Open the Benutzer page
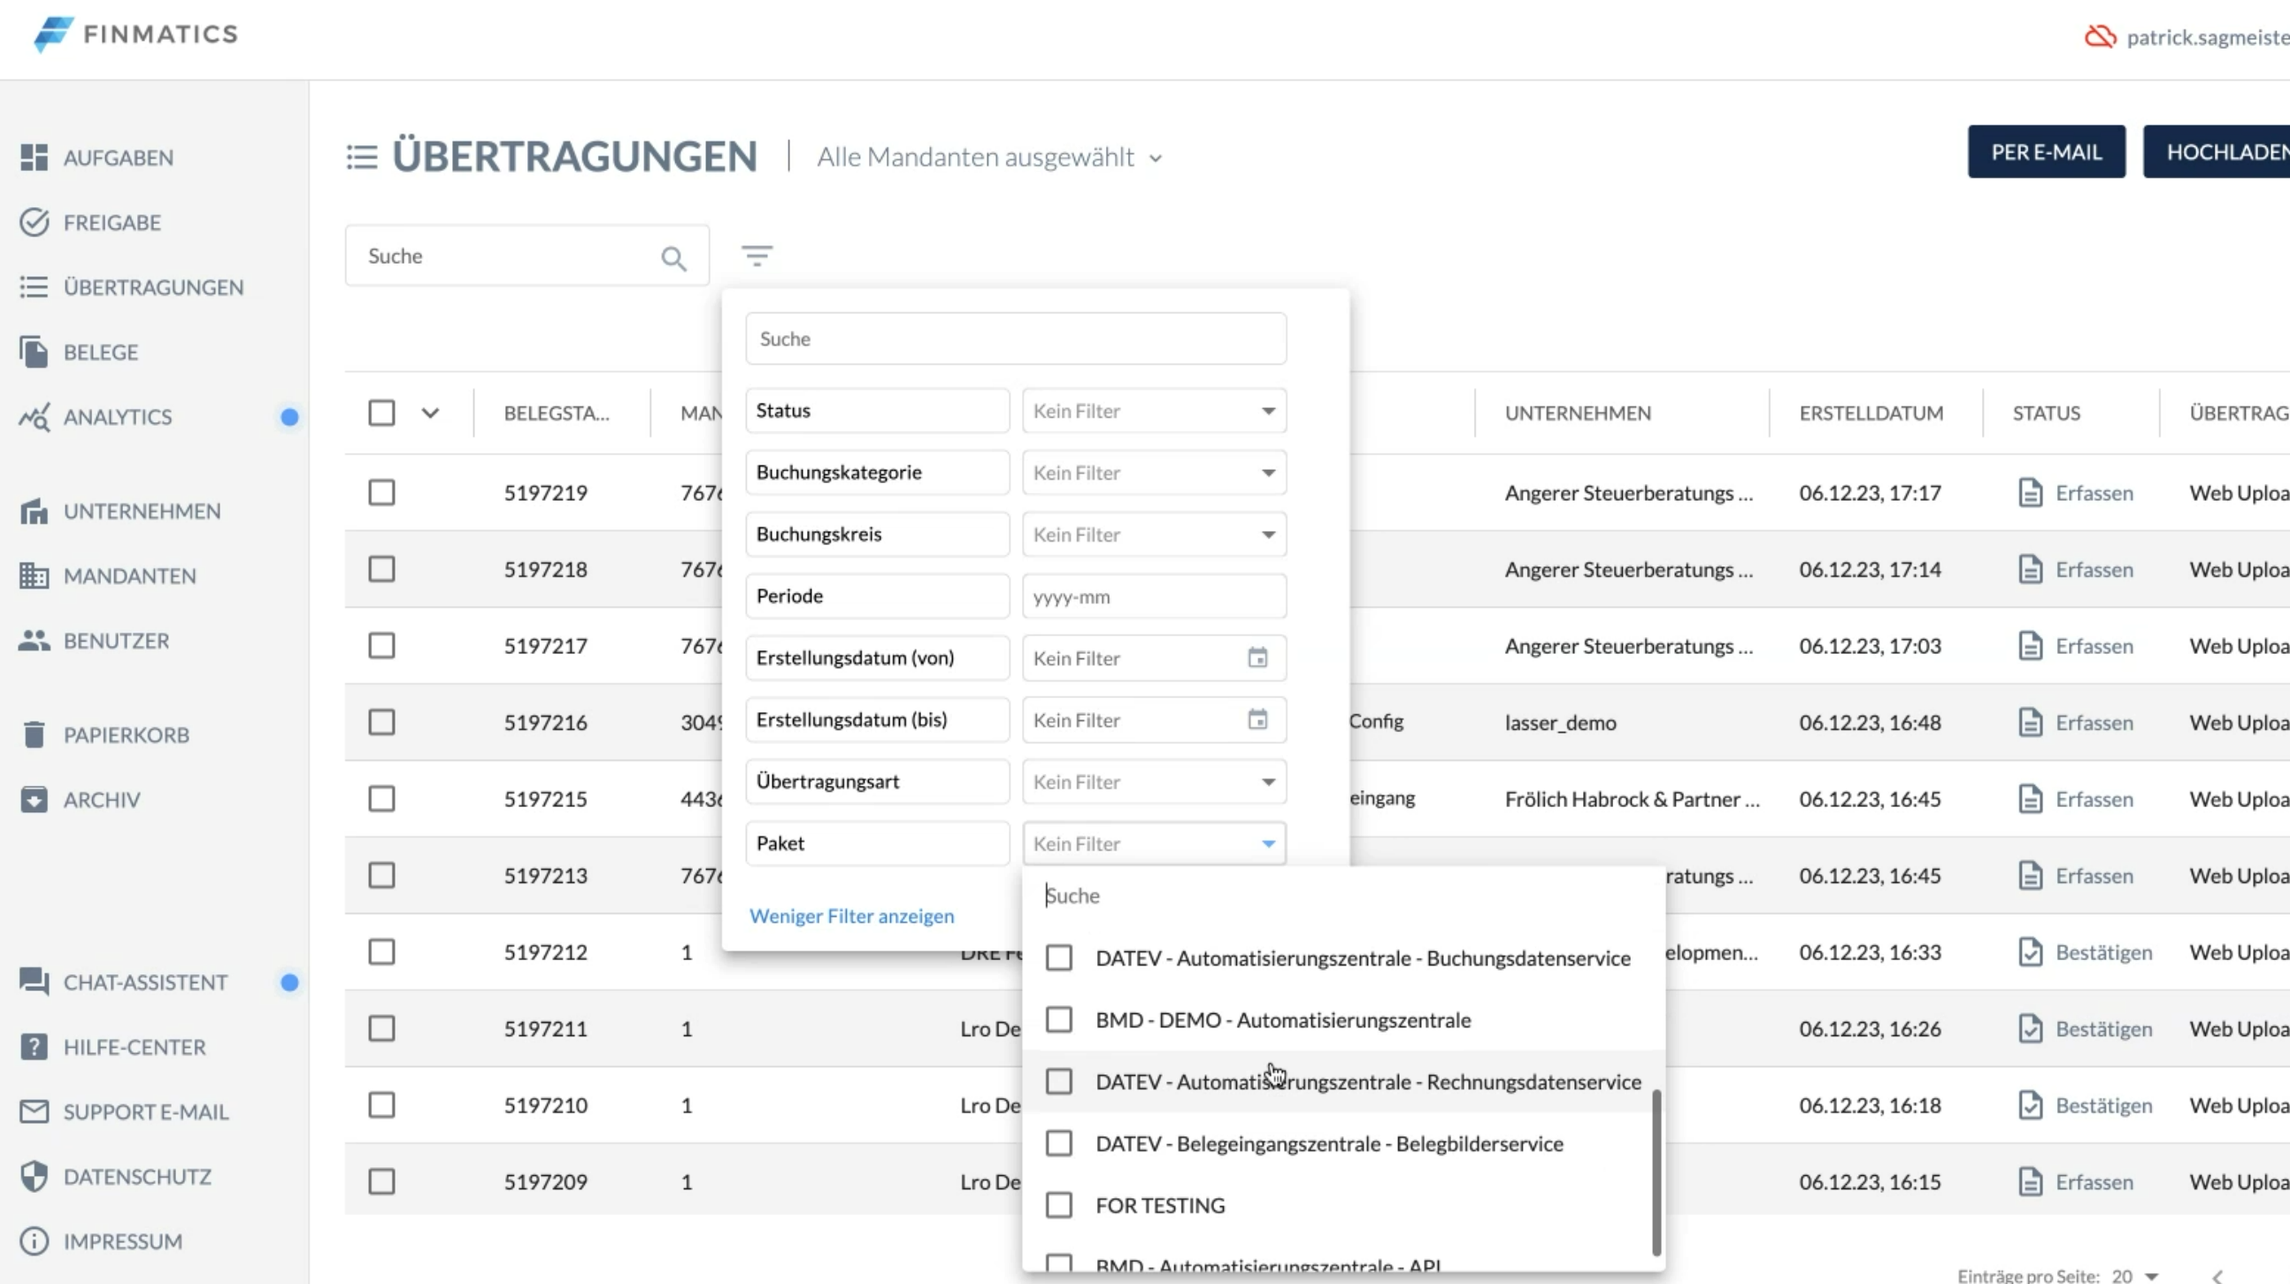Image resolution: width=2290 pixels, height=1284 pixels. pyautogui.click(x=116, y=641)
